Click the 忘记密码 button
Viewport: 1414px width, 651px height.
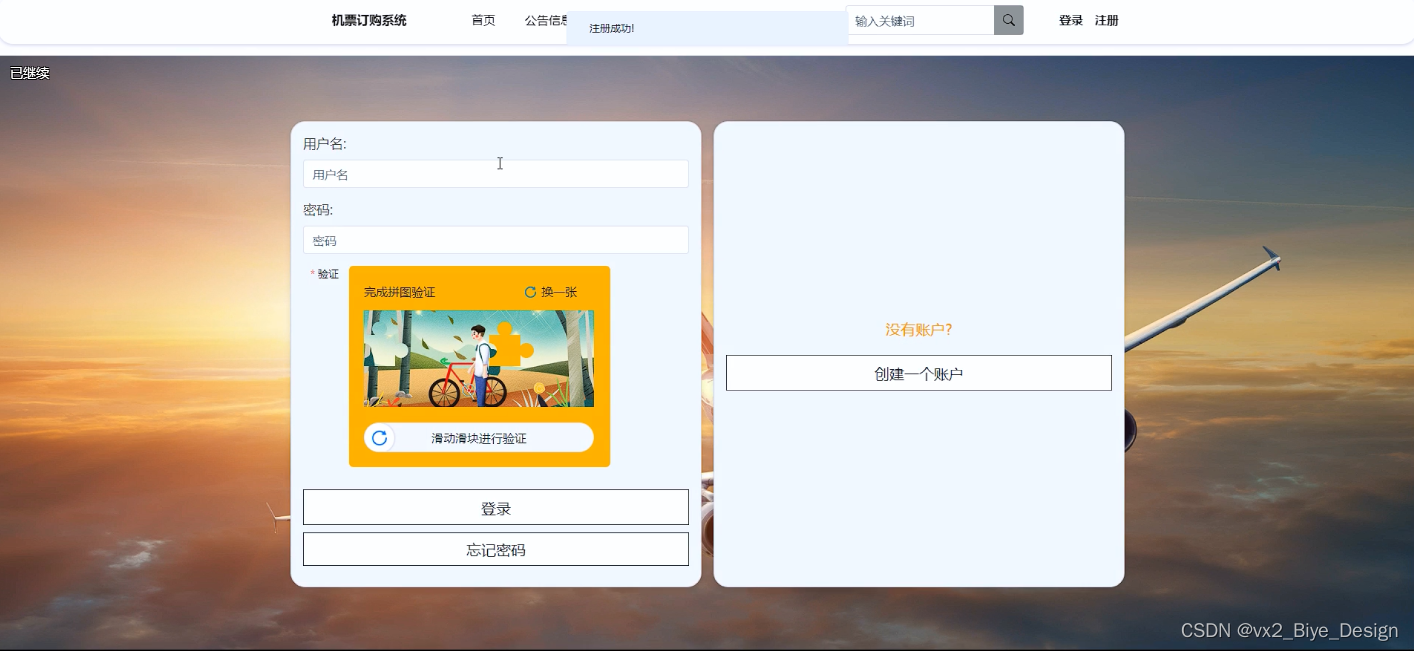(x=496, y=549)
